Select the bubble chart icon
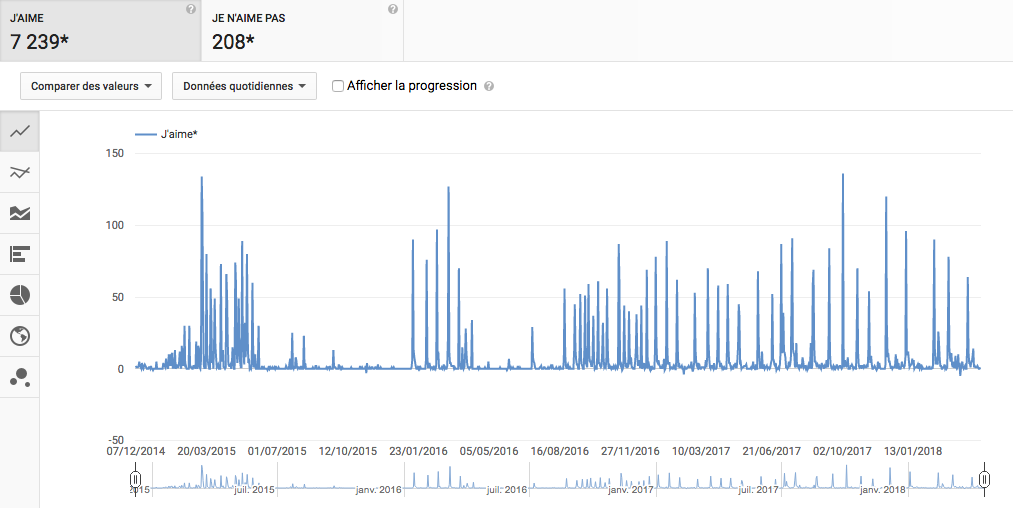The image size is (1013, 508). pos(19,377)
